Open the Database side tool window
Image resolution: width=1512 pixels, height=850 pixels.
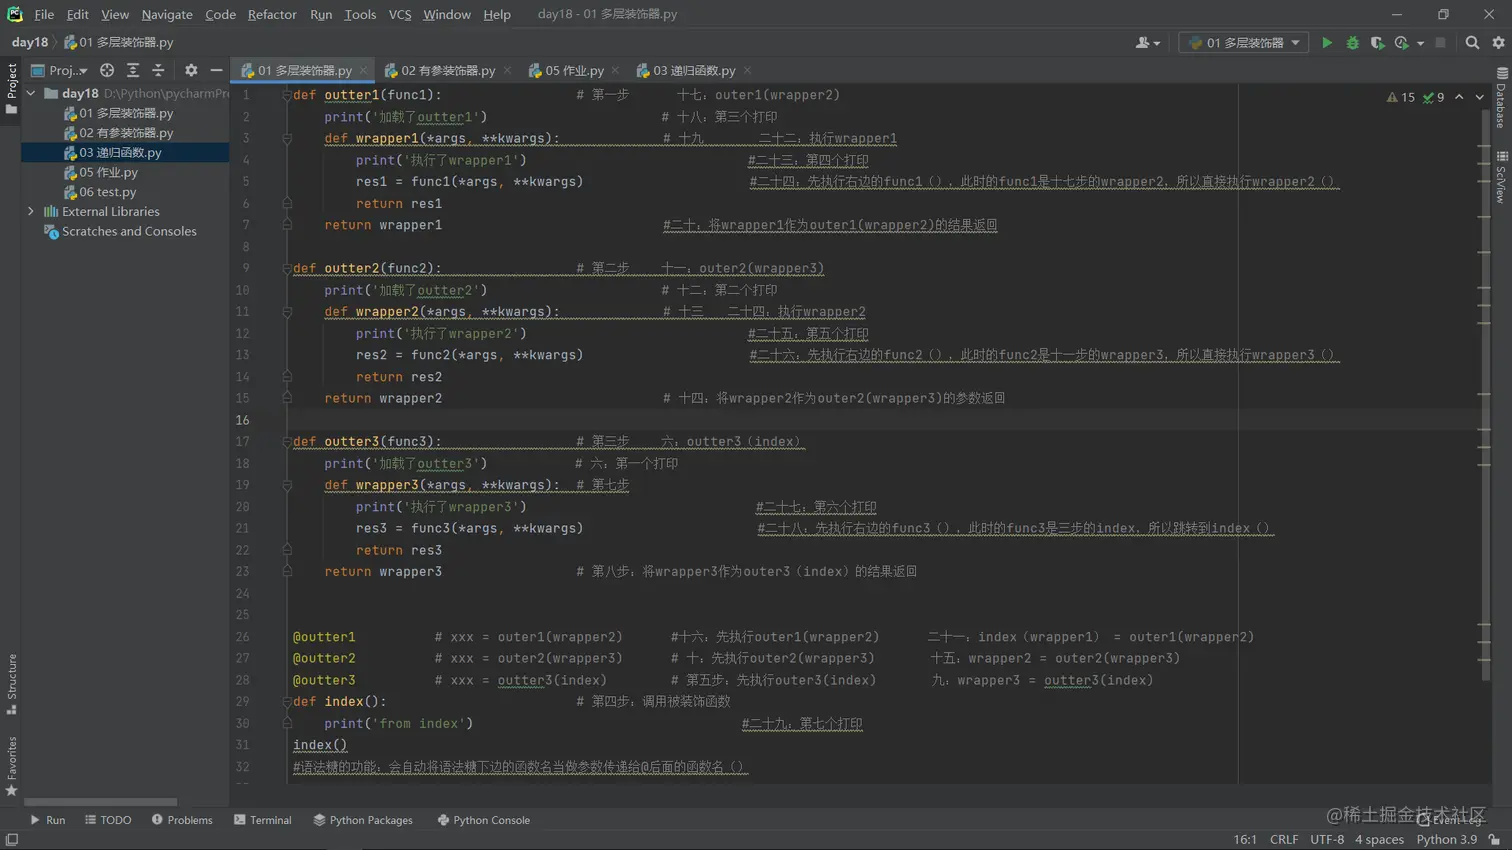[1502, 98]
